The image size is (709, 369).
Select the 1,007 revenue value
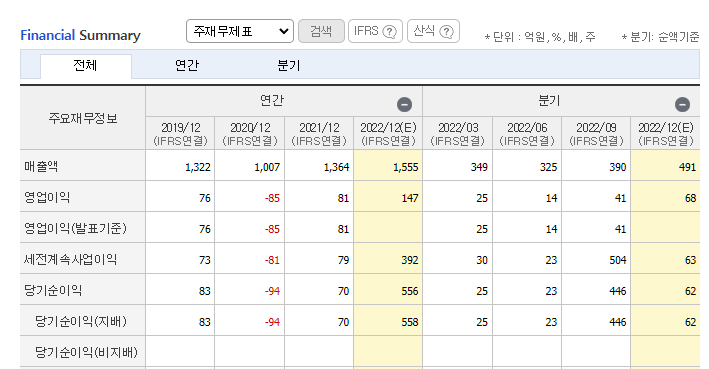point(267,167)
